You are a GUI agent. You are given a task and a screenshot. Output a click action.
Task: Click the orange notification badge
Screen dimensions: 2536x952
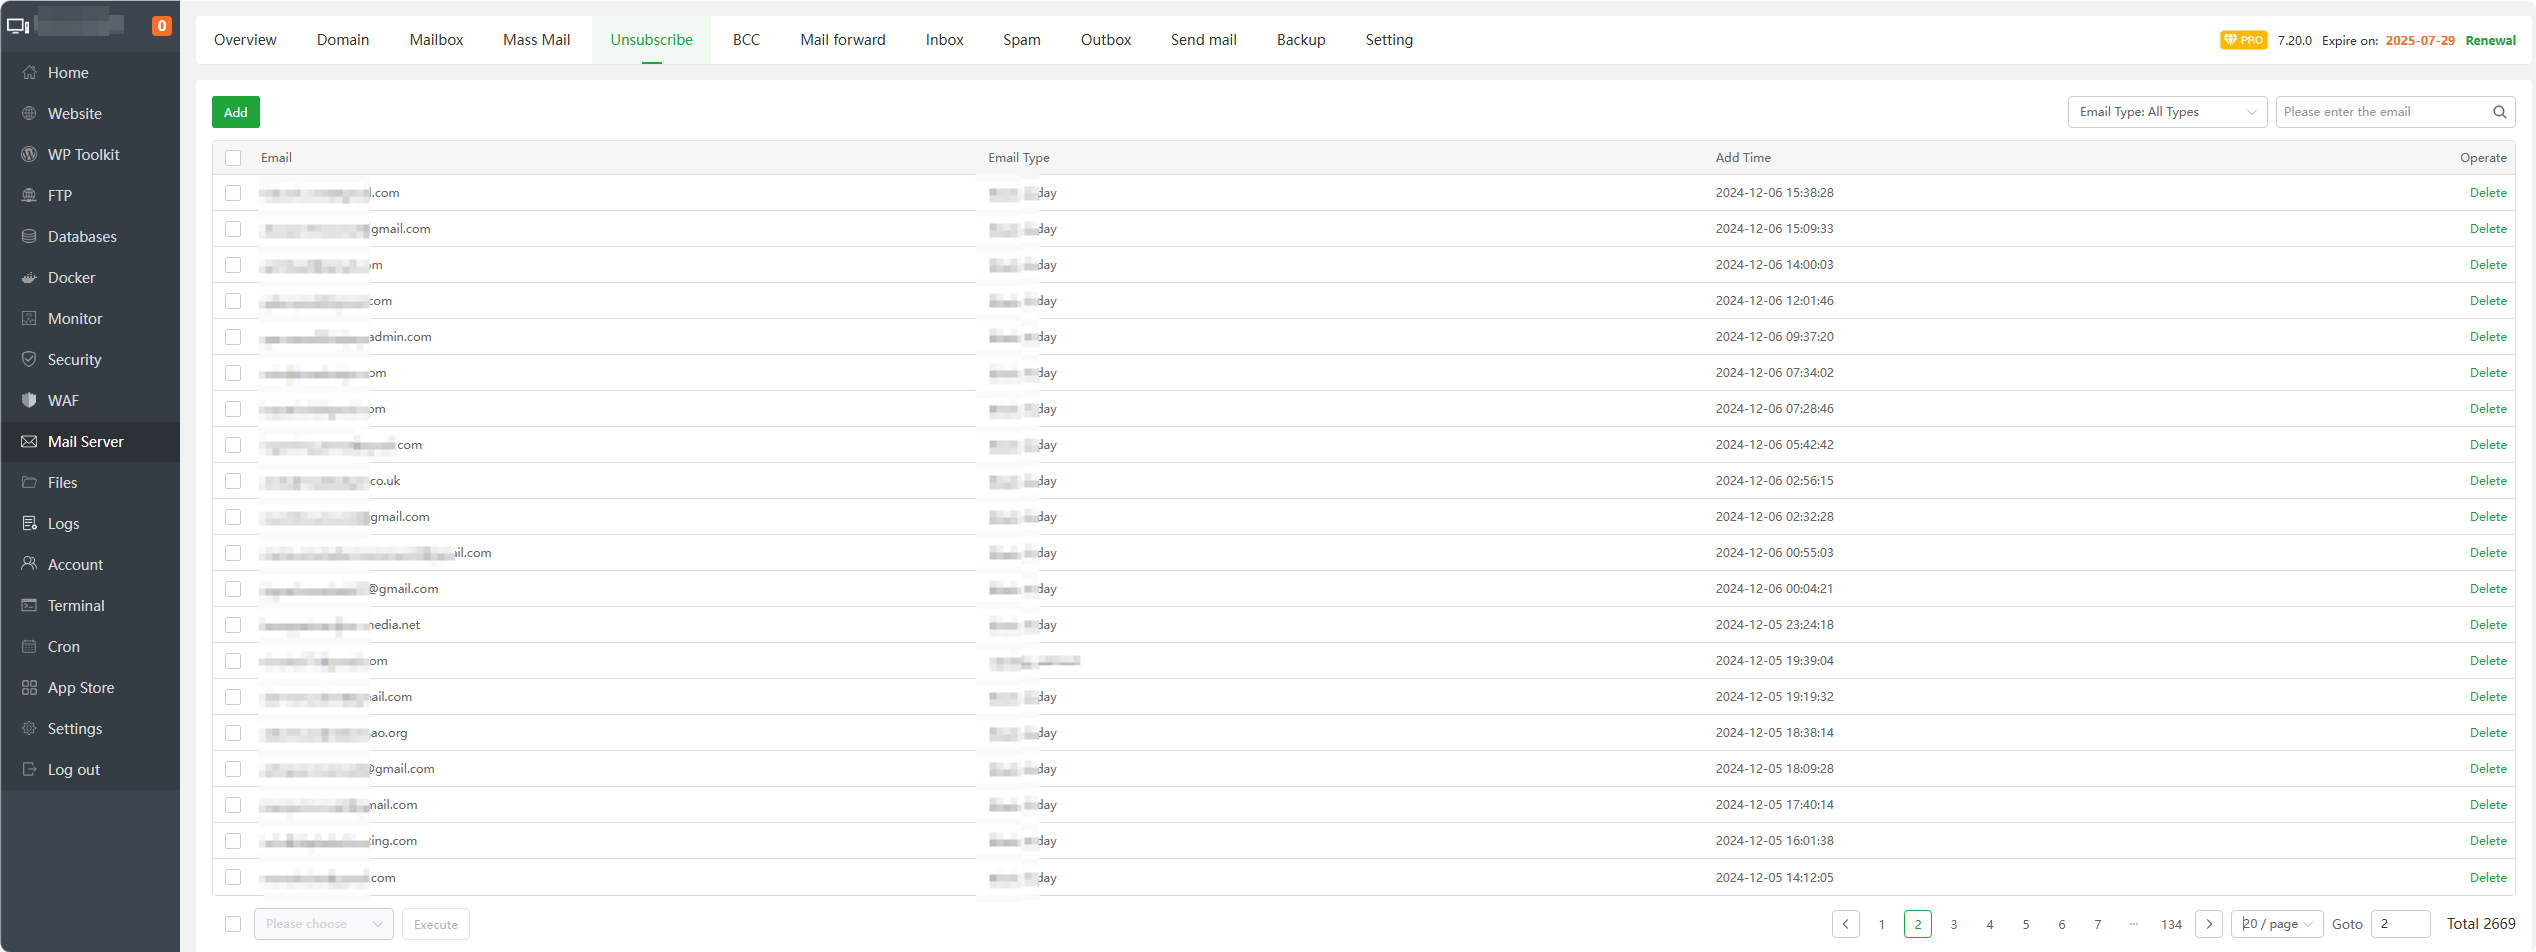click(161, 25)
